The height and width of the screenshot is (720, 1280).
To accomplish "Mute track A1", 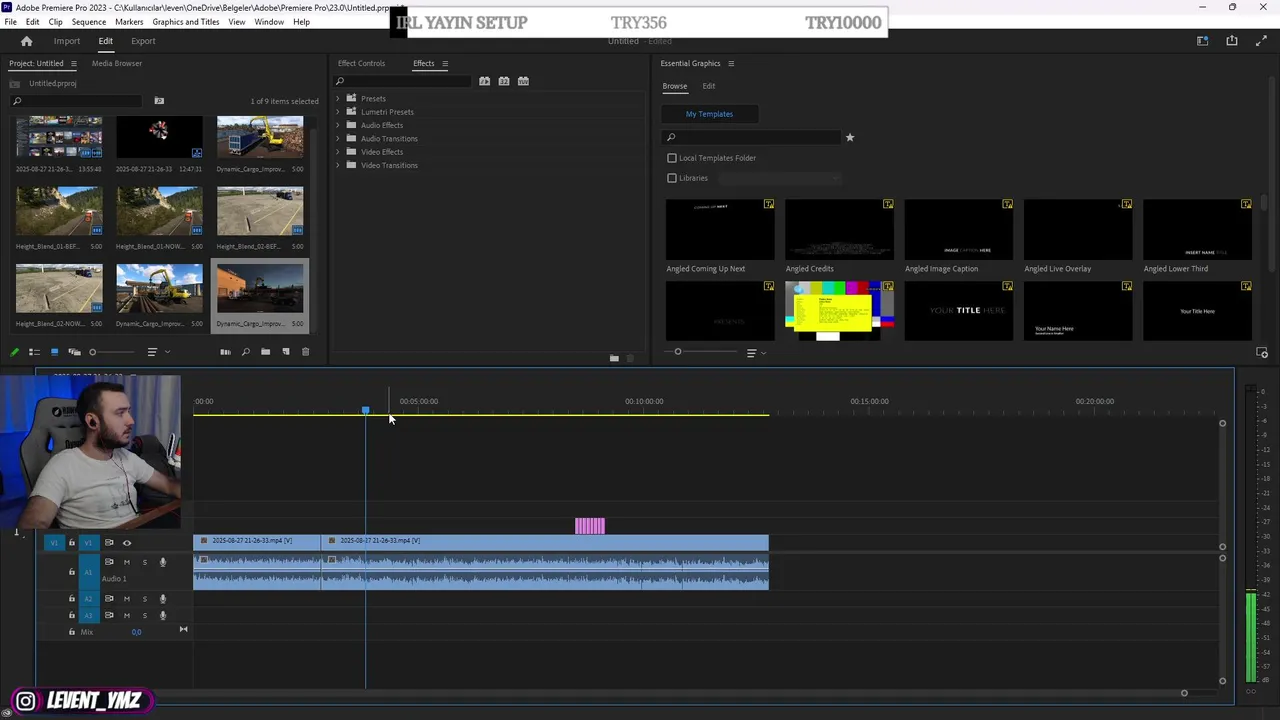I will 126,562.
